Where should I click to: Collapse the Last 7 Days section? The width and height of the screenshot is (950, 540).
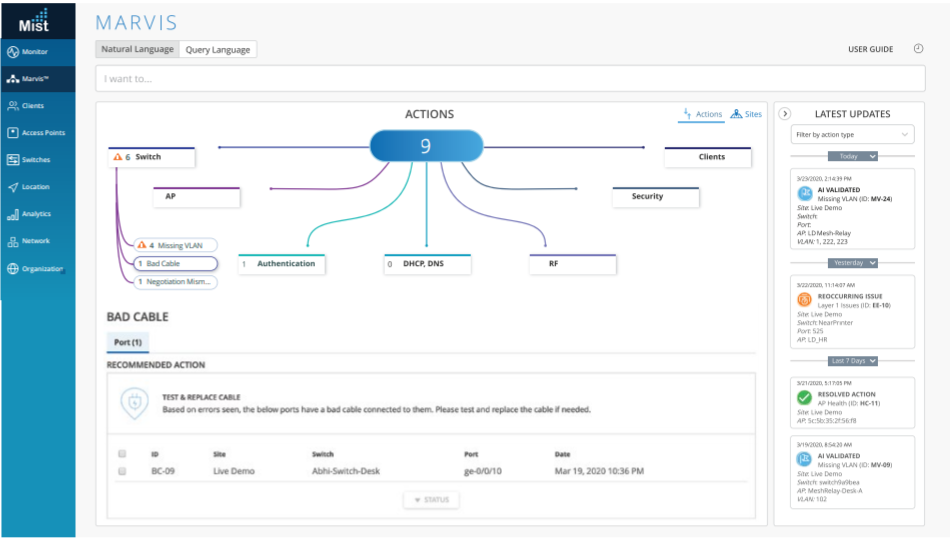coord(852,361)
